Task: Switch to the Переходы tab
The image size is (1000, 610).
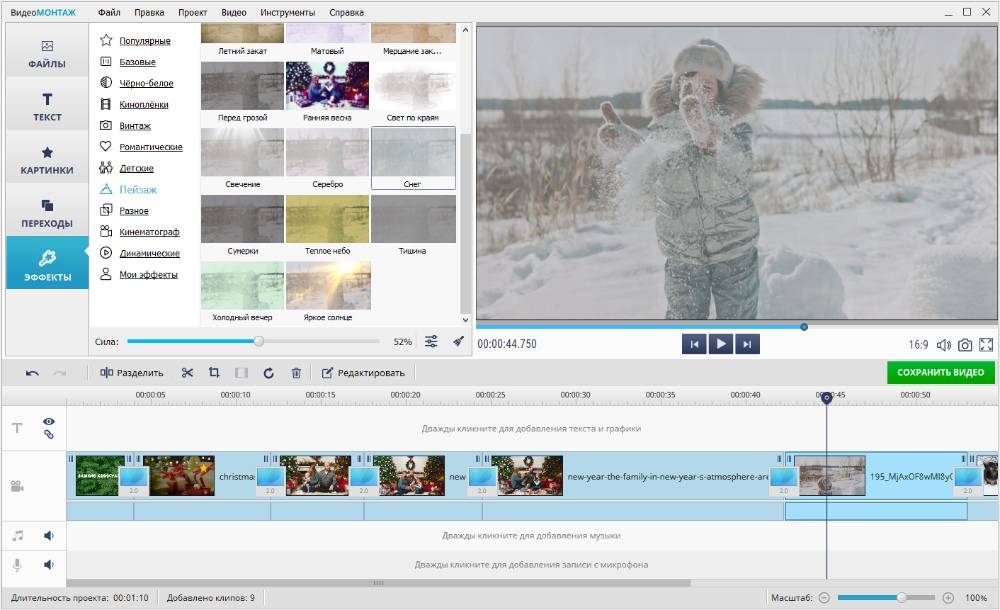Action: [x=46, y=212]
